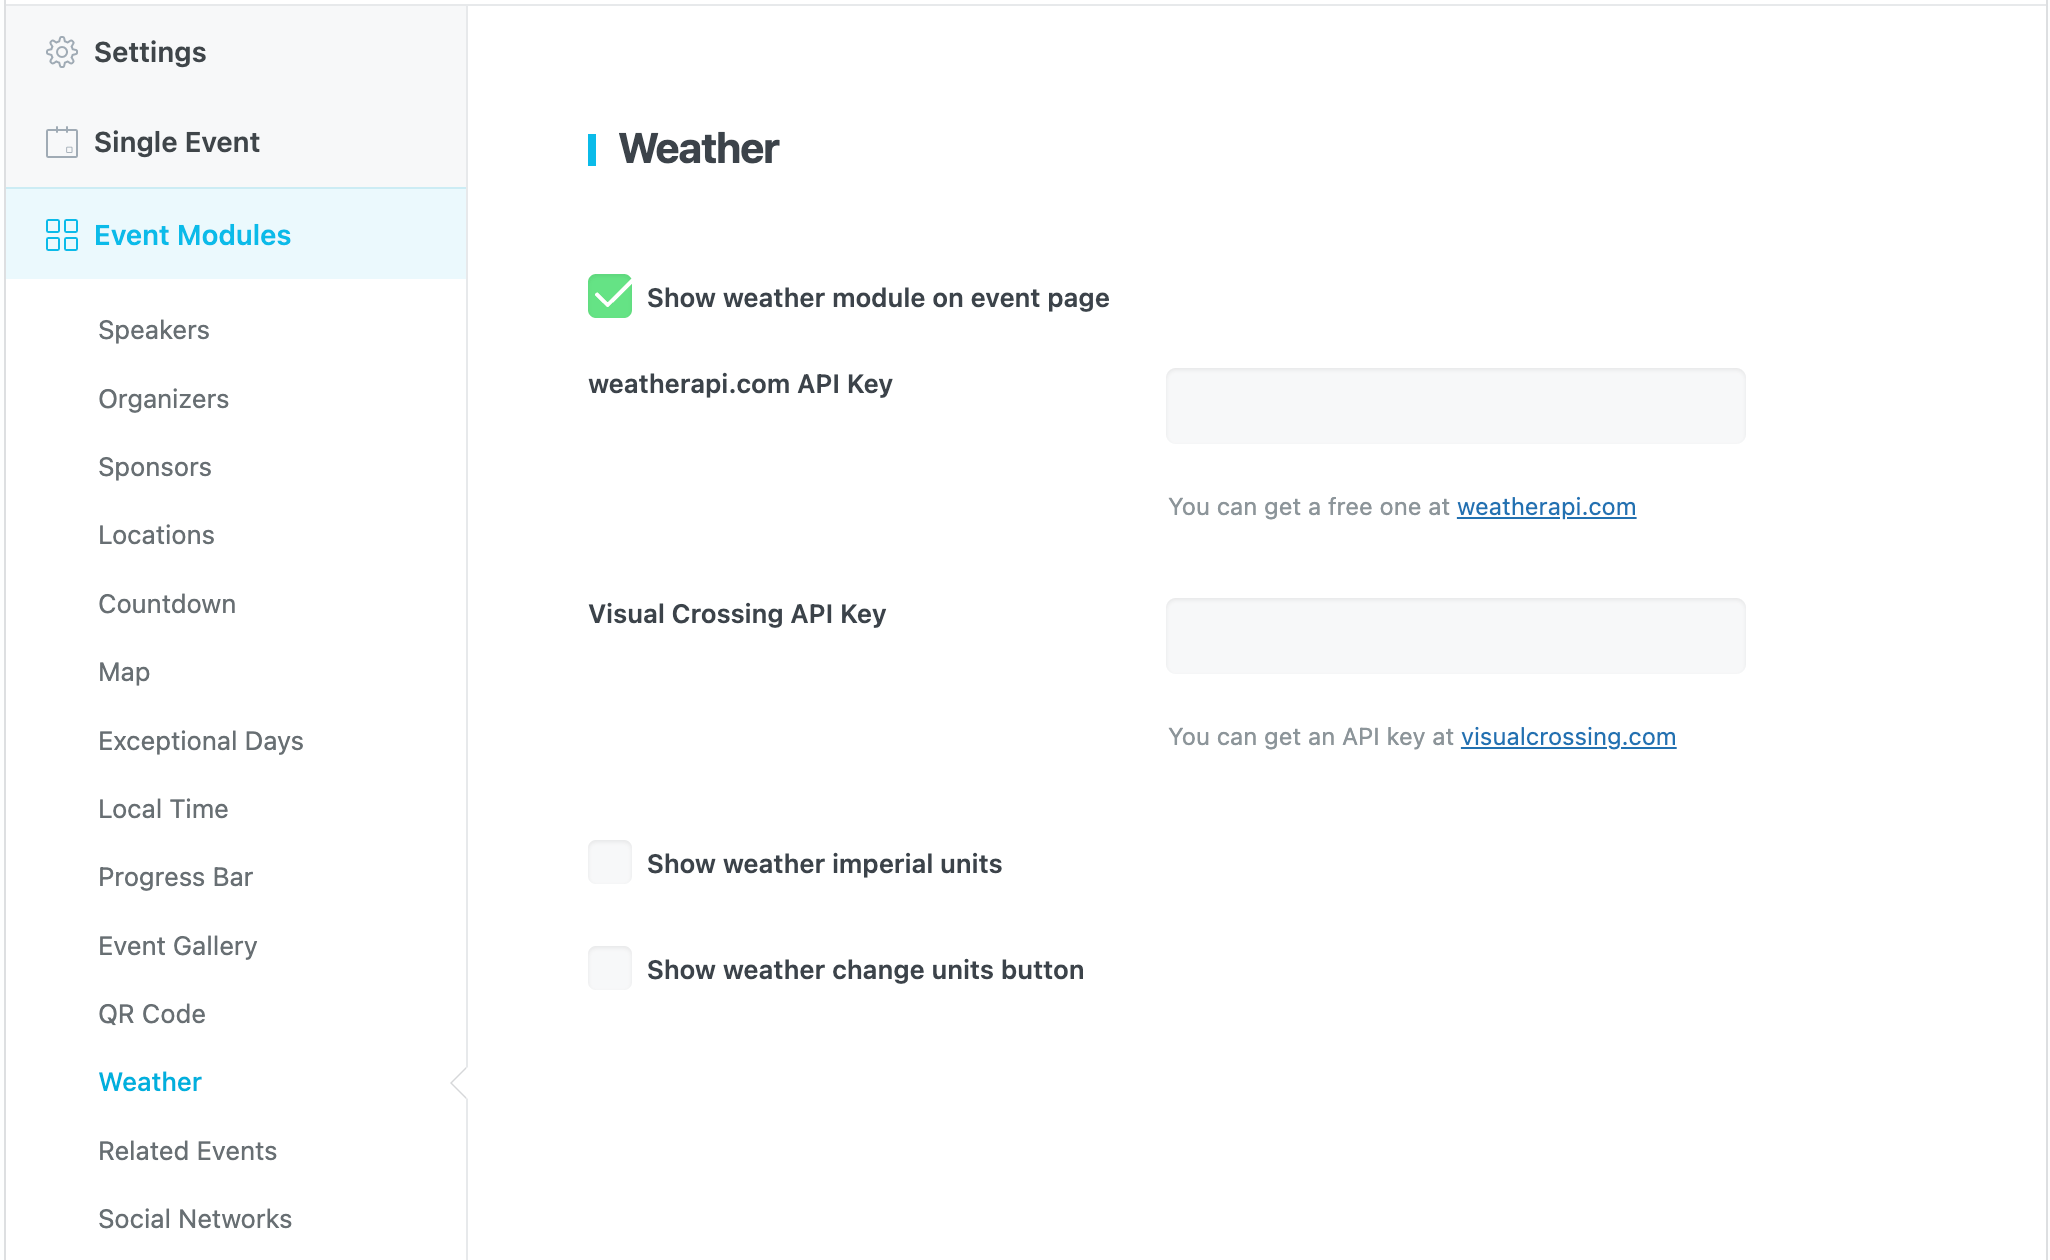Open Organizers module settings

click(164, 399)
